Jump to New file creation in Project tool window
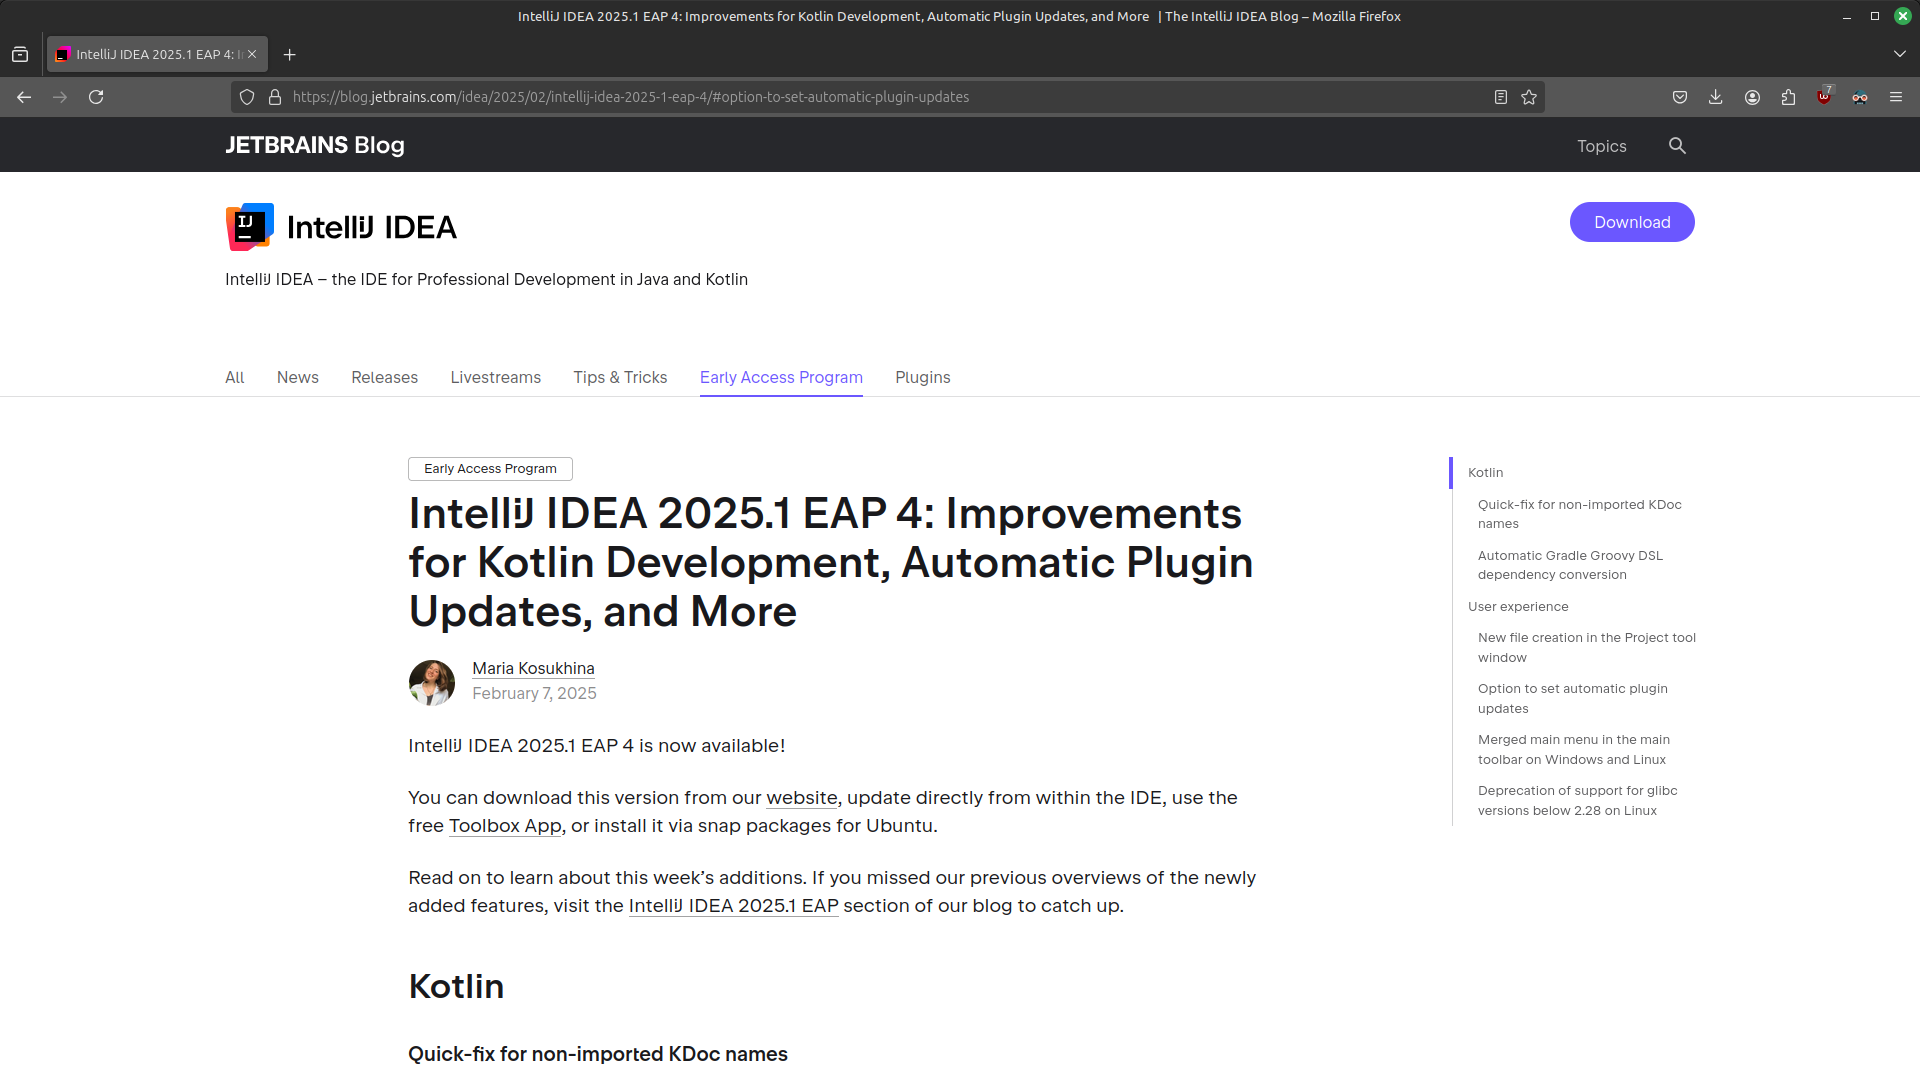This screenshot has width=1920, height=1080. (1587, 648)
